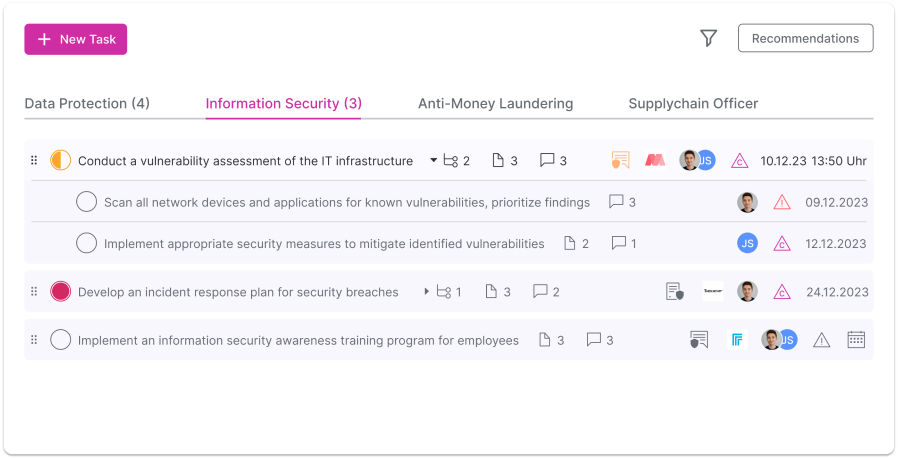The image size is (898, 459).
Task: Click the documents icon on the incident response task
Action: click(491, 292)
